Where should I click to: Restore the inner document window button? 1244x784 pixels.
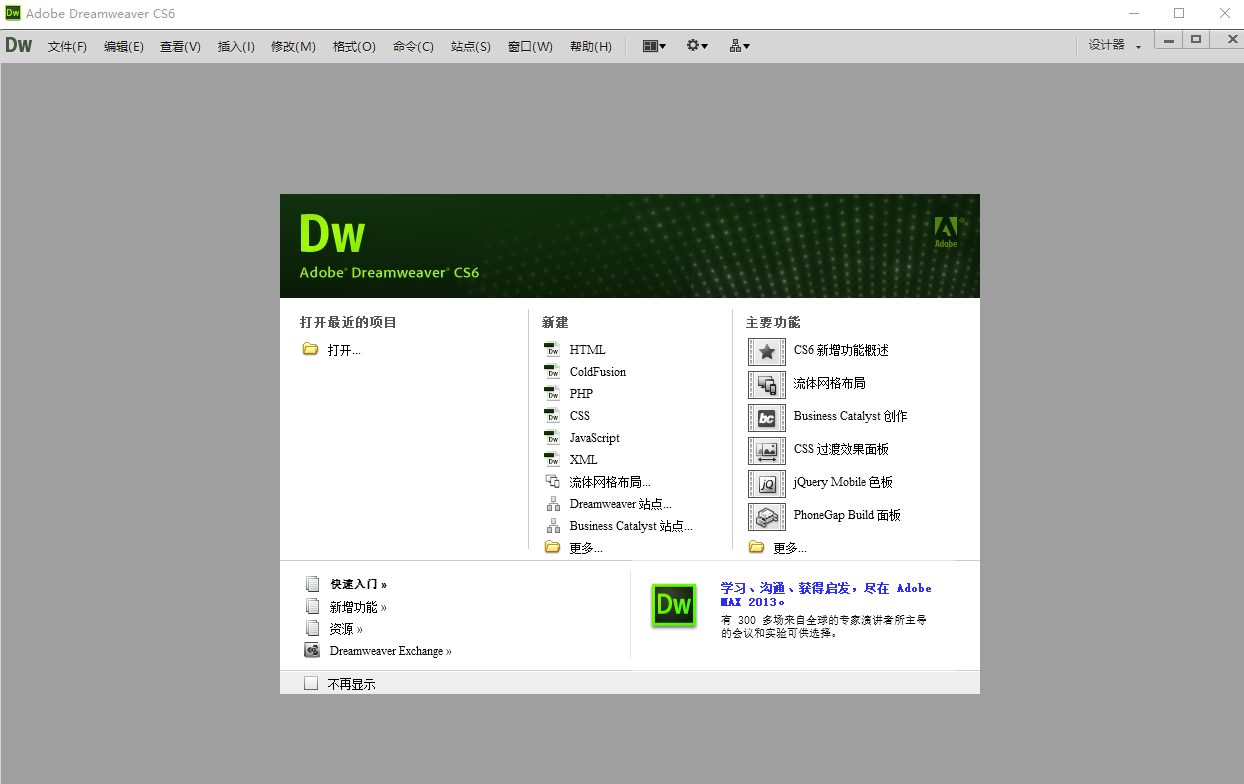pos(1196,39)
